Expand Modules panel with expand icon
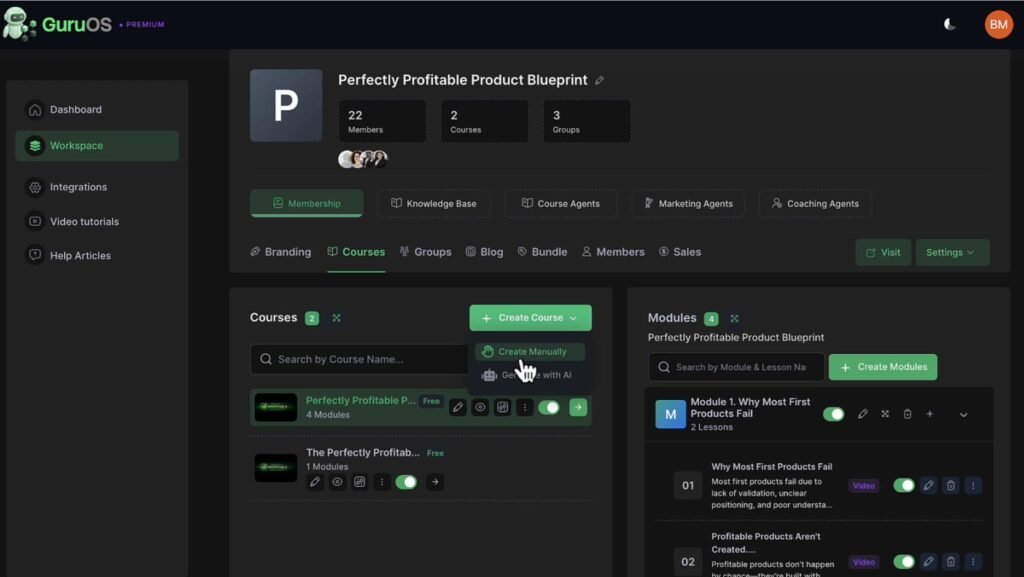This screenshot has width=1024, height=577. (734, 319)
